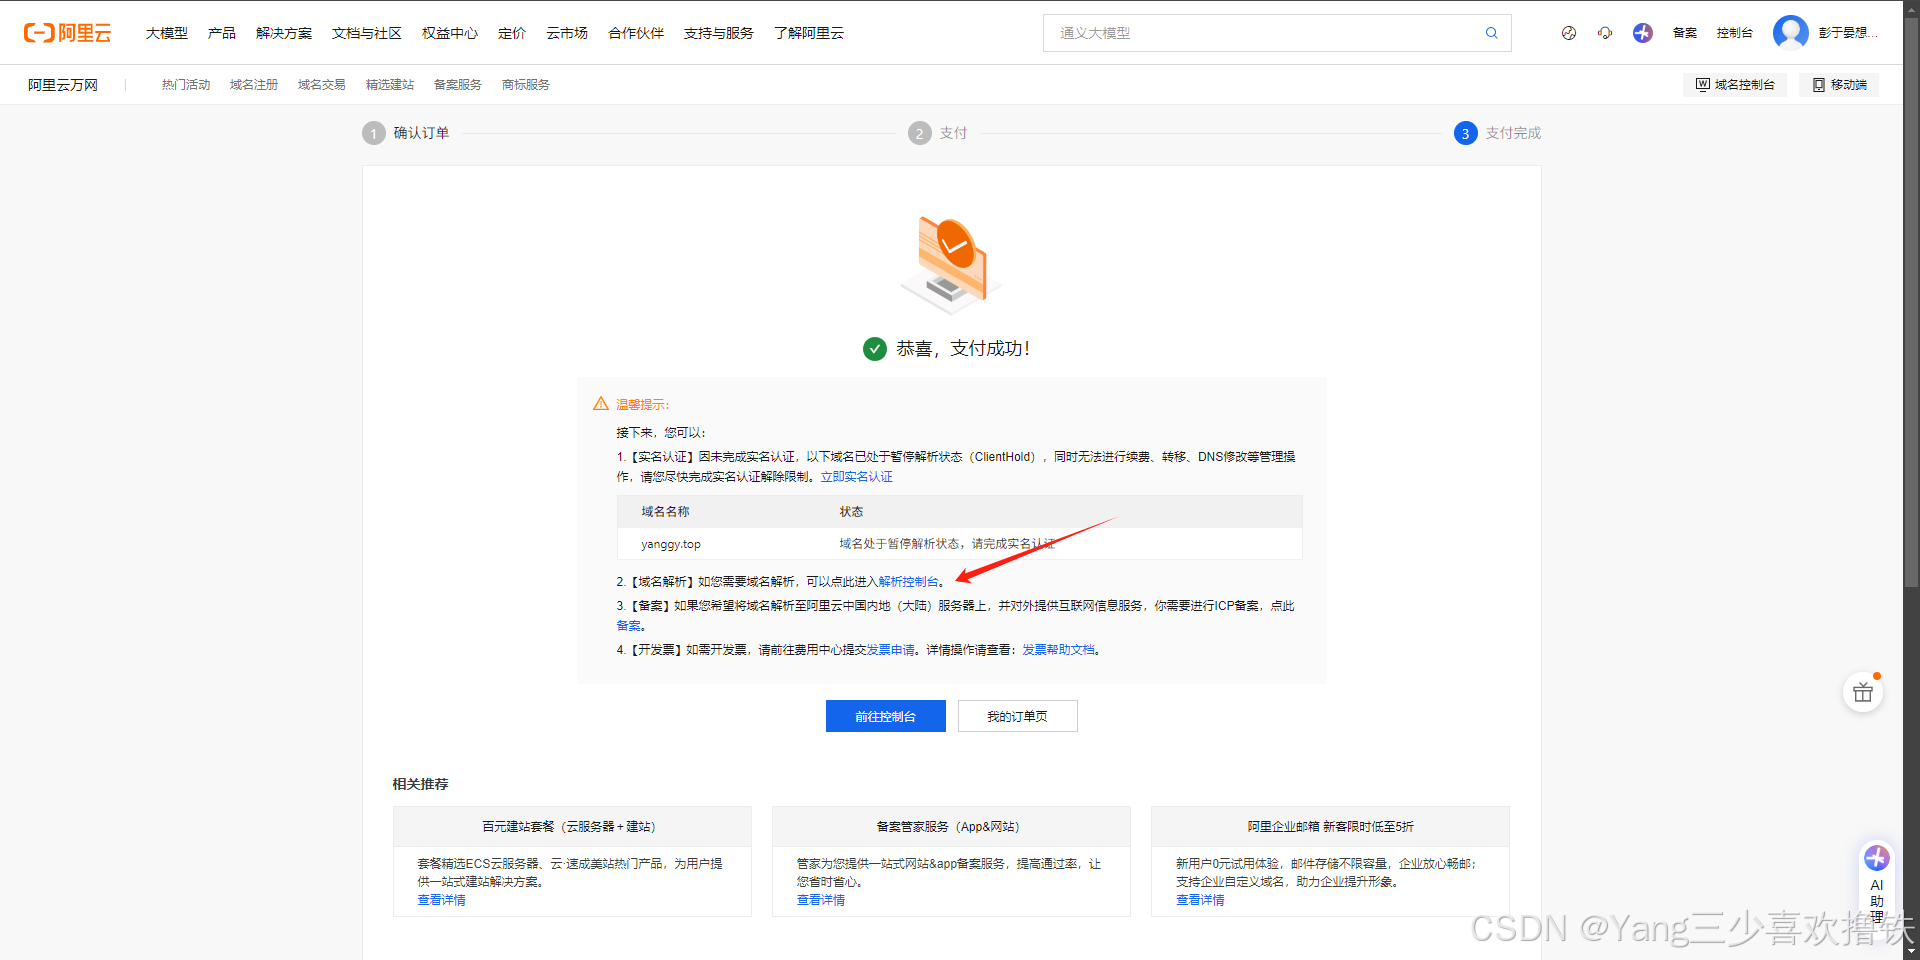Go to 精选建站 tab

[390, 85]
